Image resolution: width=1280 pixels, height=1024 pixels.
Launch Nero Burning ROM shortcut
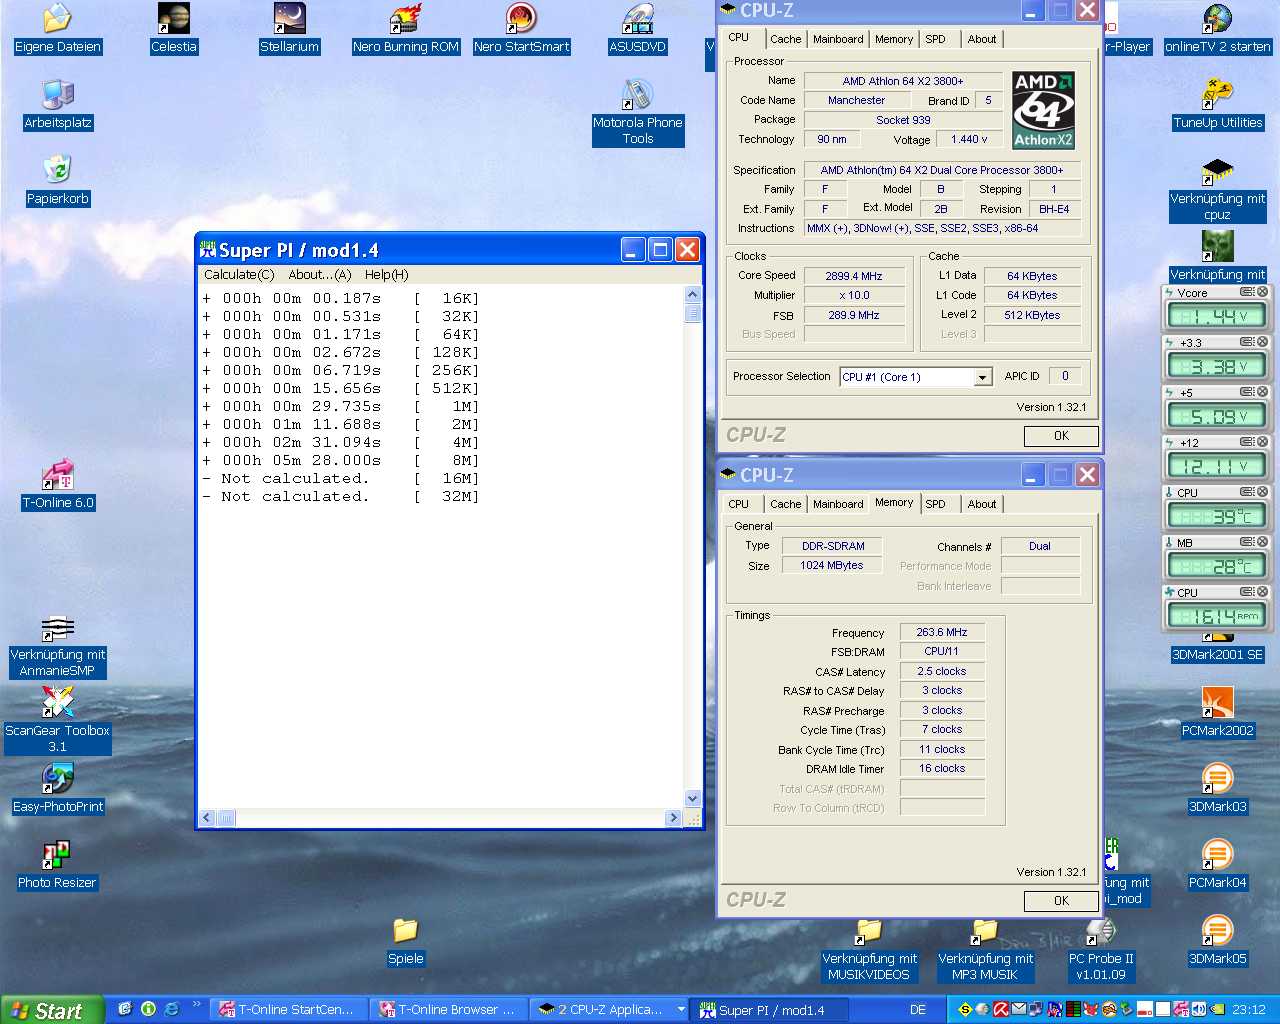pos(405,28)
